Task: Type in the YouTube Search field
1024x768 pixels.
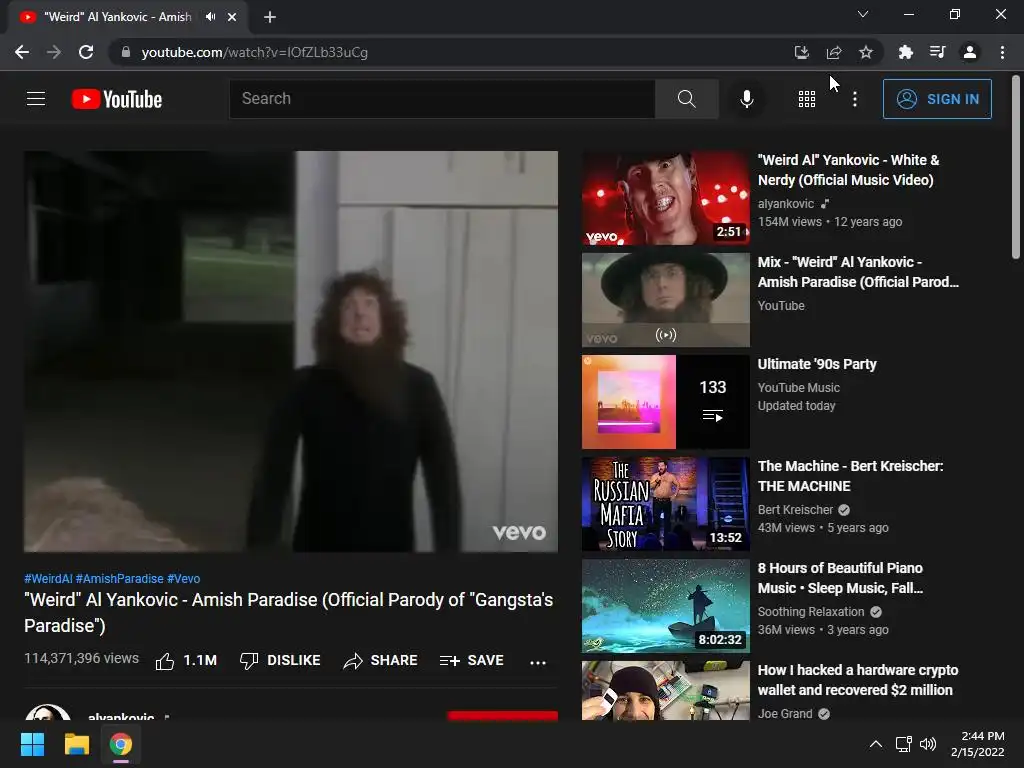Action: click(x=442, y=99)
